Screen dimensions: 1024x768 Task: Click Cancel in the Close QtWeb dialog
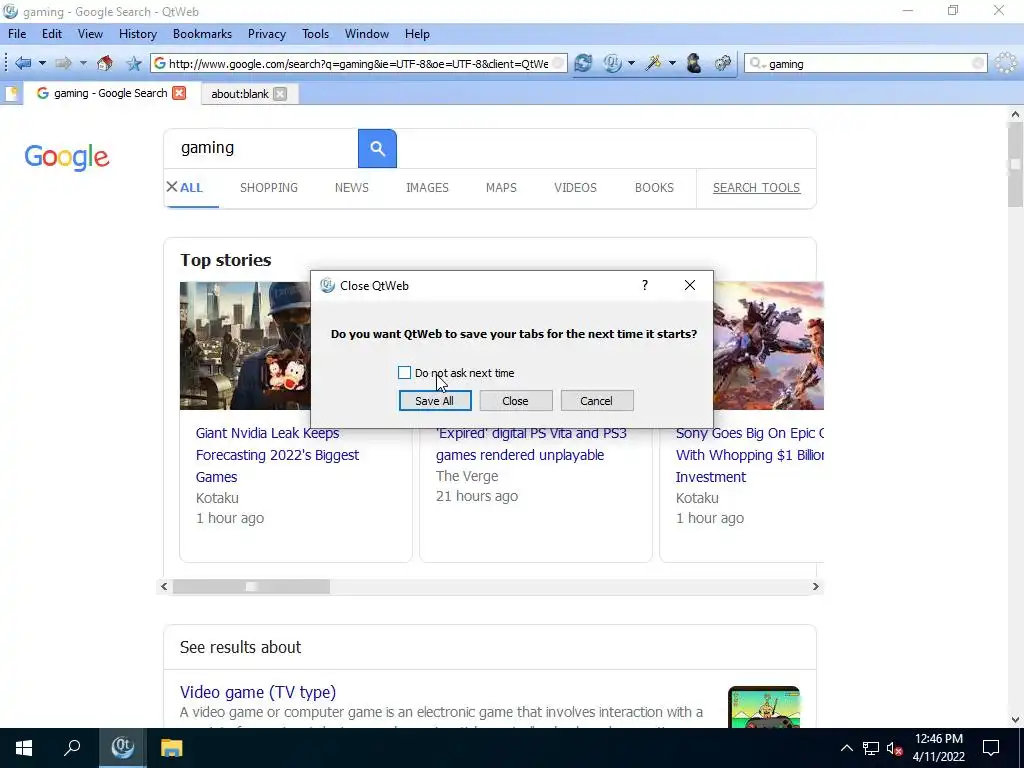597,401
